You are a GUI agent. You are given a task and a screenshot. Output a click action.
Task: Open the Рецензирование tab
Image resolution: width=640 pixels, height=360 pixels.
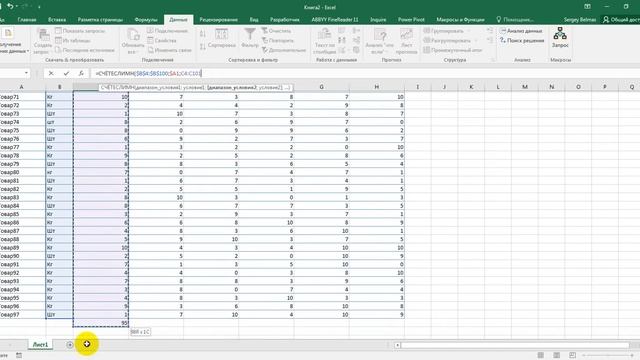(x=218, y=20)
